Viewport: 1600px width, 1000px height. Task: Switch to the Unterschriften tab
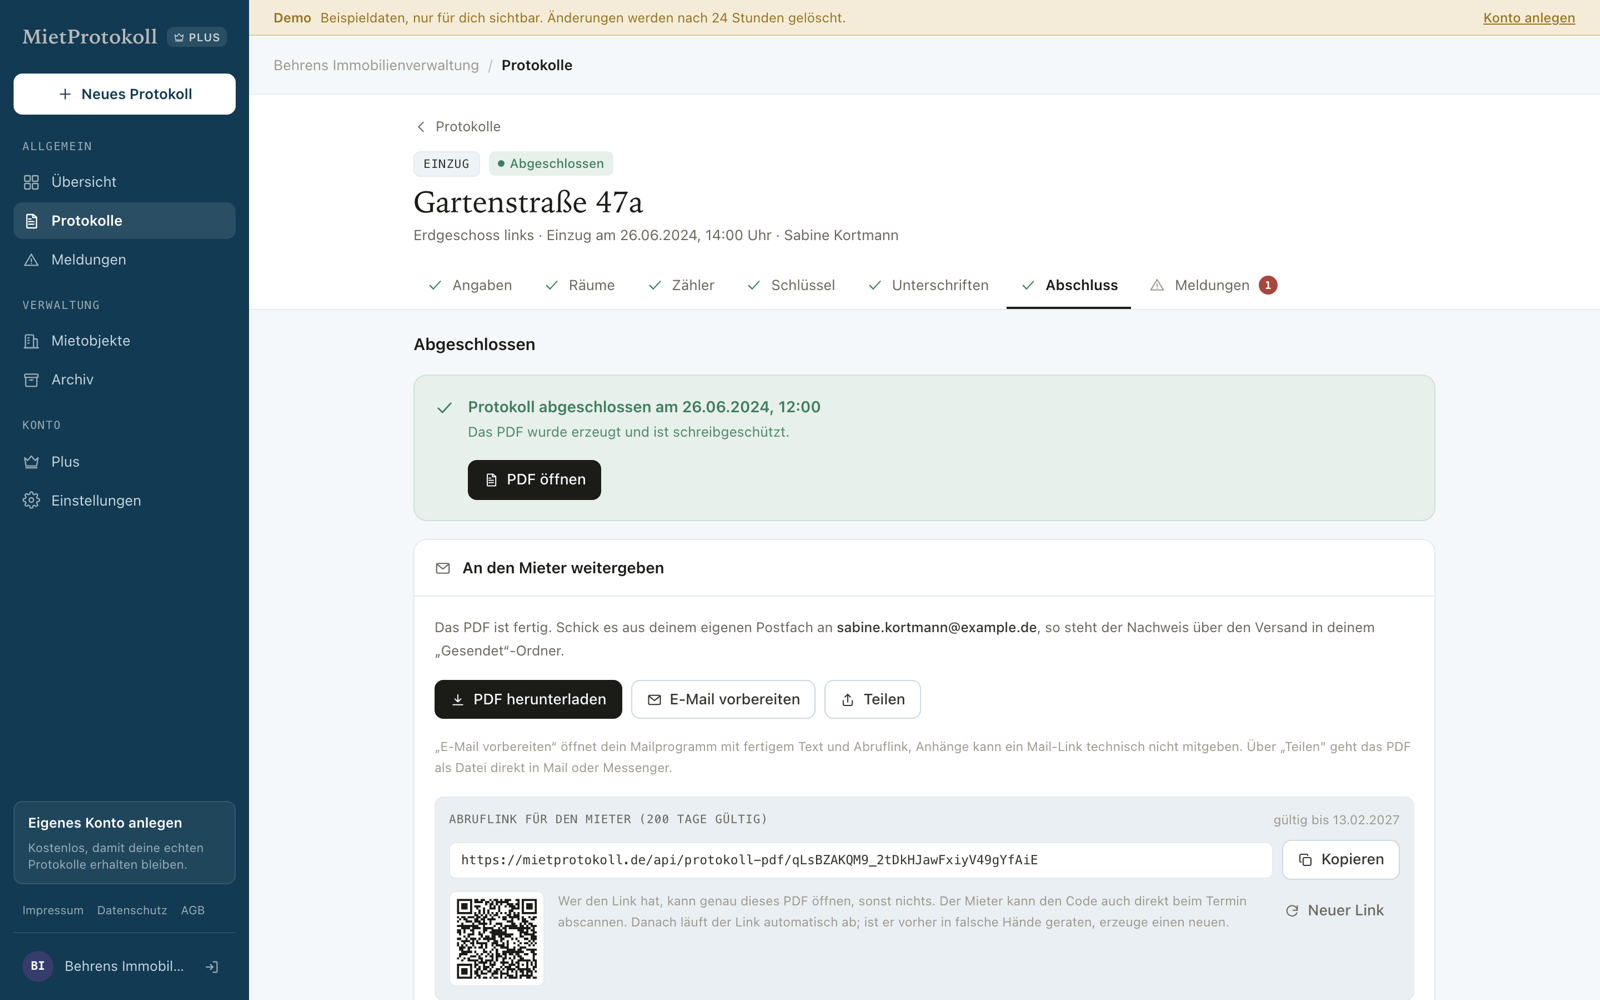928,285
